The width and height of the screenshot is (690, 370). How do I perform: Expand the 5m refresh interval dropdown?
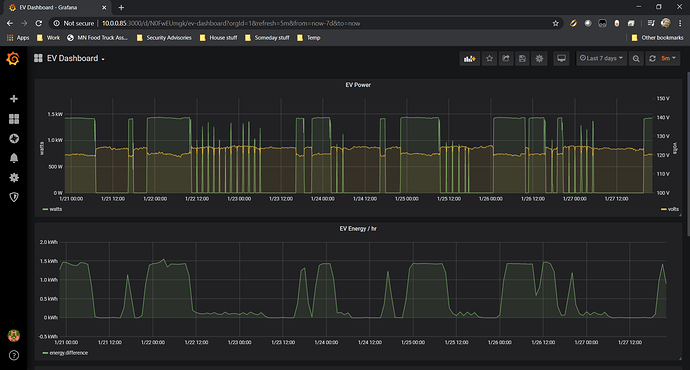tap(669, 59)
